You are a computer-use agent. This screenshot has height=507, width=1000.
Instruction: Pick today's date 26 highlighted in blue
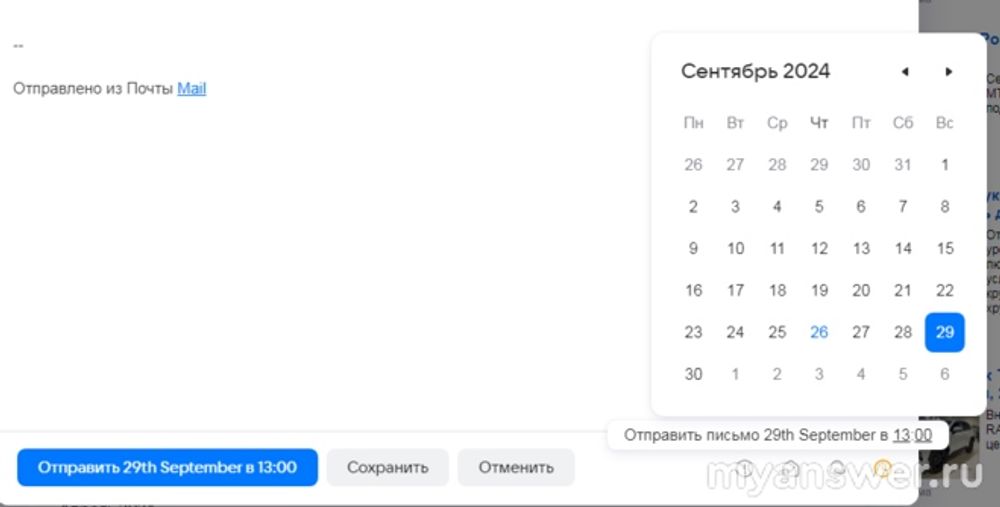pyautogui.click(x=819, y=332)
